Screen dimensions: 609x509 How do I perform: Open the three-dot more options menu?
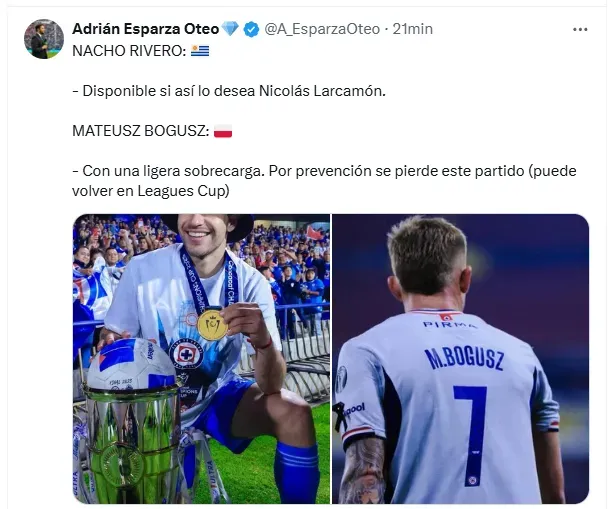pyautogui.click(x=580, y=30)
